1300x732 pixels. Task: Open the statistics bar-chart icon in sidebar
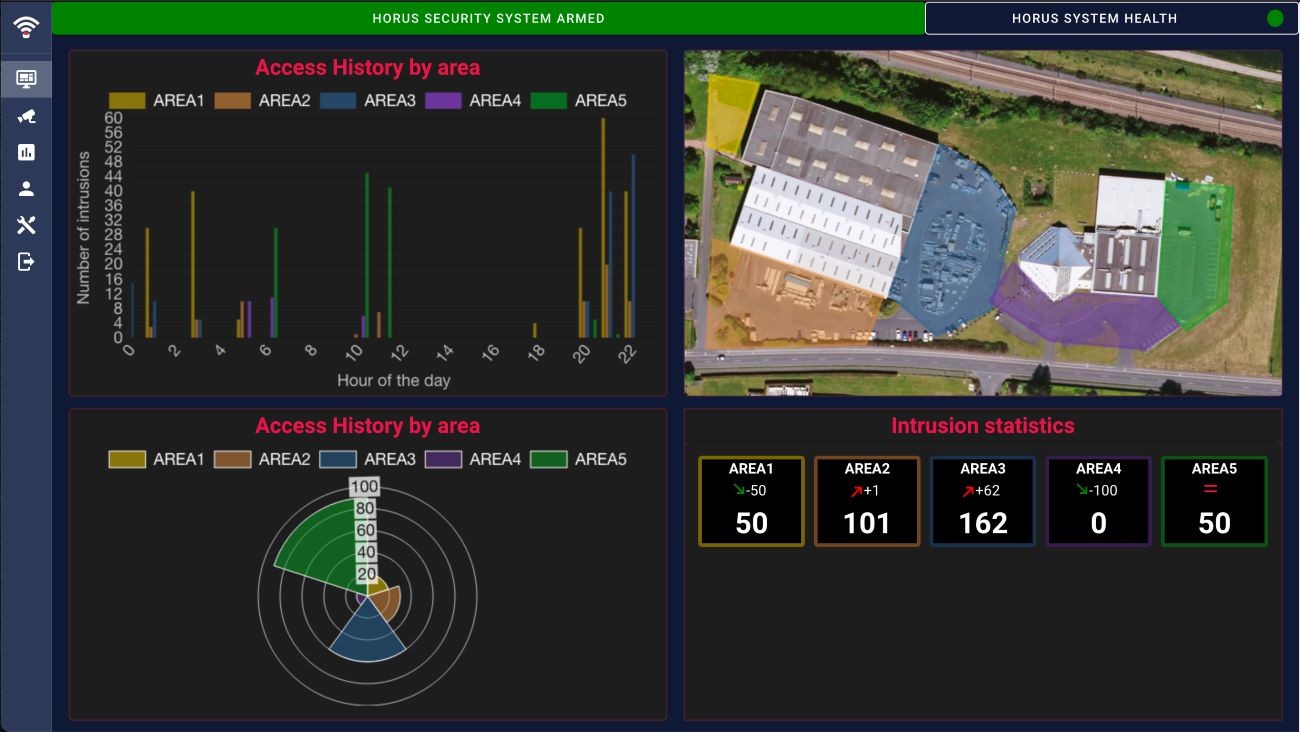point(27,152)
